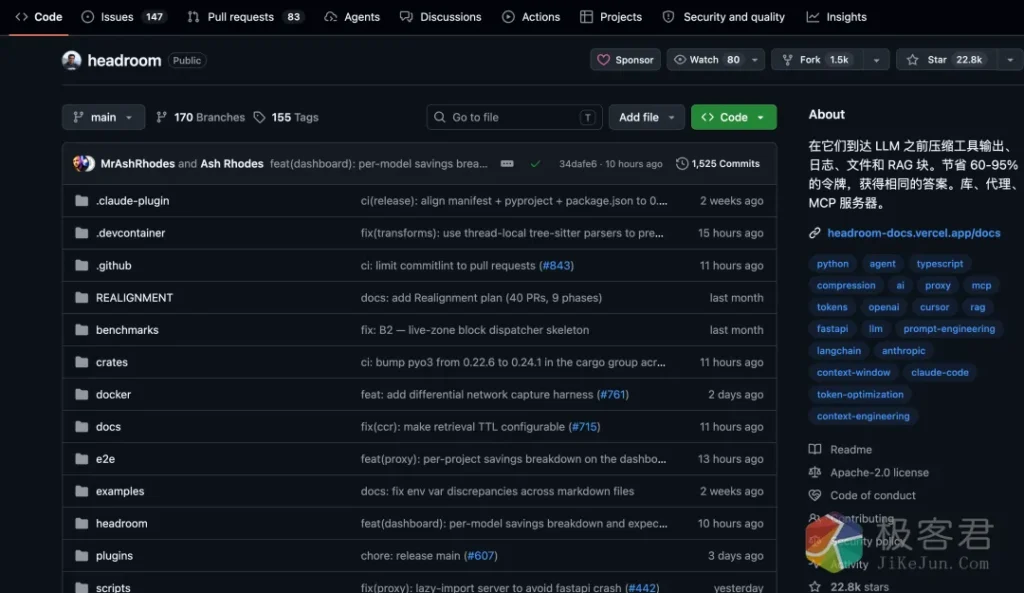
Task: Click the folder icon beside docker
Action: 82,394
